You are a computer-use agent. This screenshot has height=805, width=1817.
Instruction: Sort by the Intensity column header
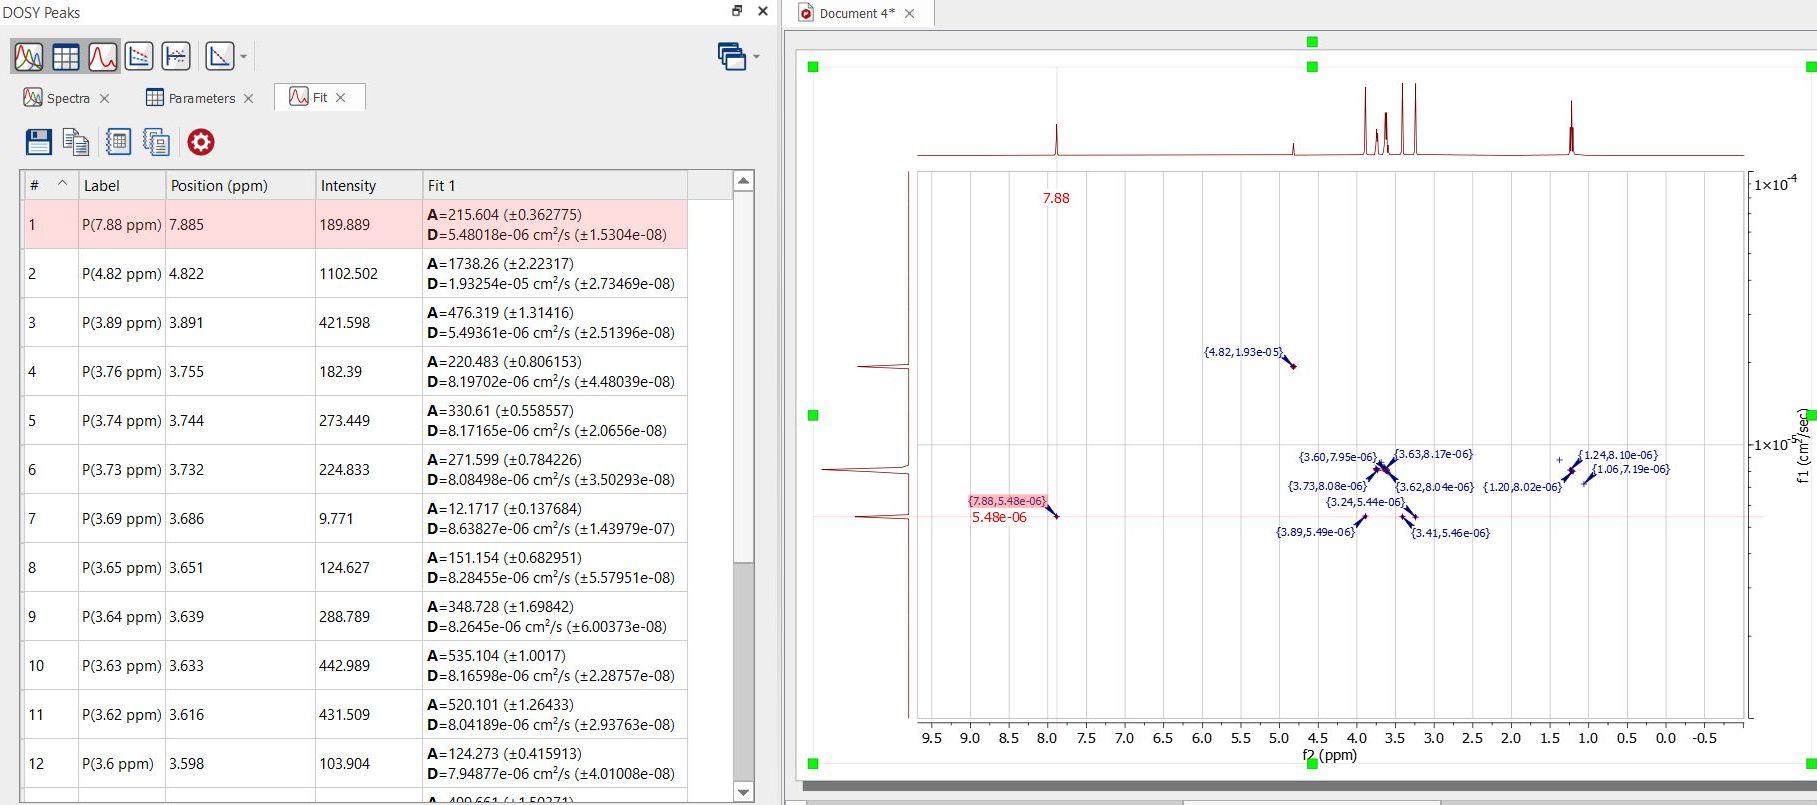369,185
